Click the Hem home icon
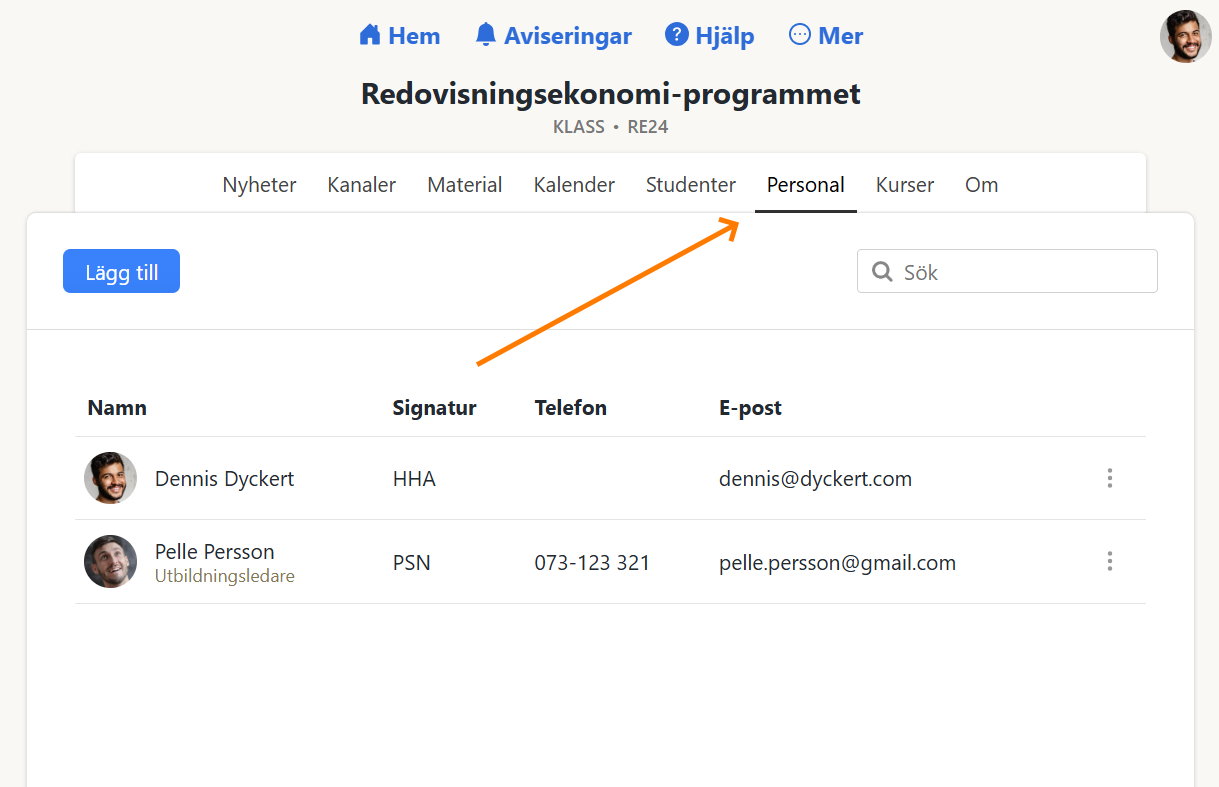 [370, 36]
